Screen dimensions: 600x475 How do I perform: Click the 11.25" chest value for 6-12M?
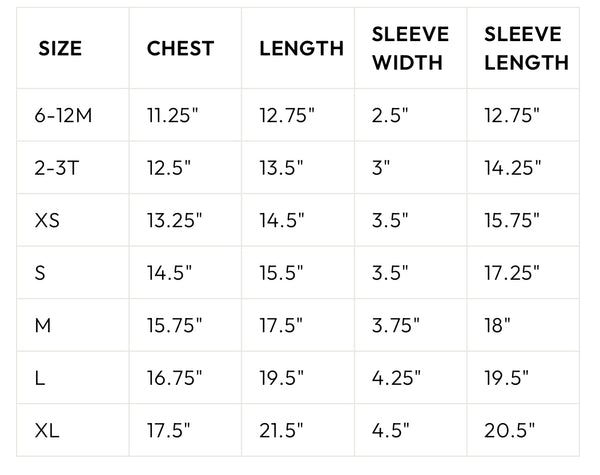point(174,114)
